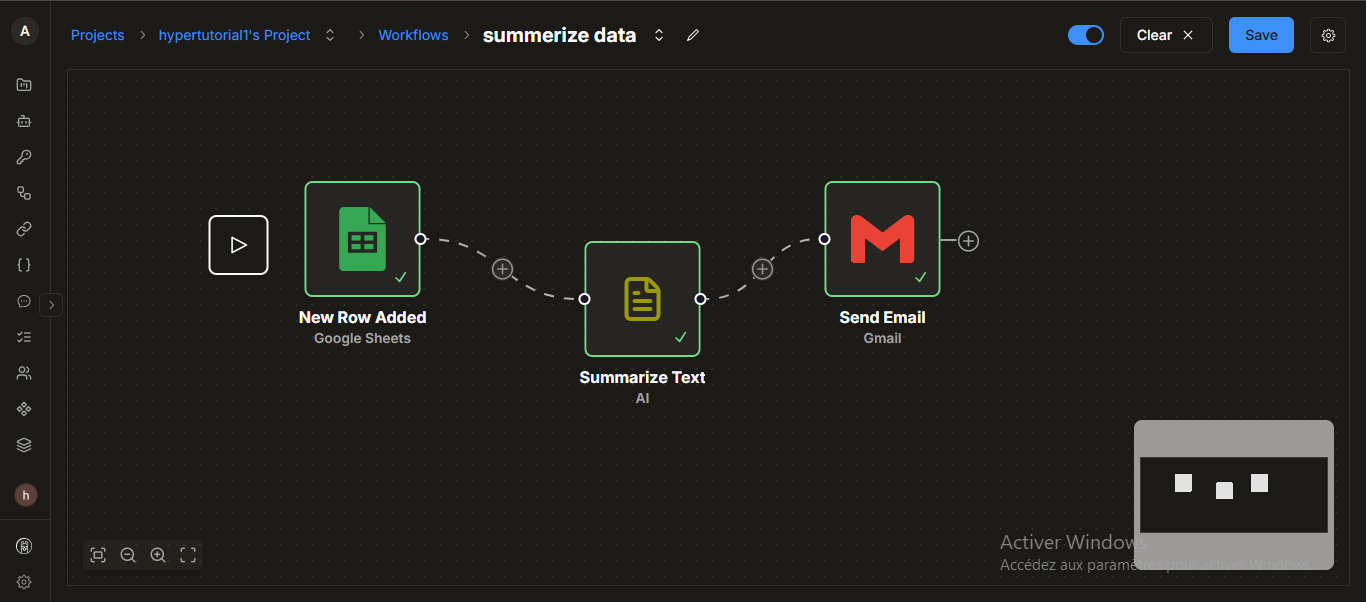Click the 'Summarize Text' node label
This screenshot has height=602, width=1366.
tap(642, 377)
